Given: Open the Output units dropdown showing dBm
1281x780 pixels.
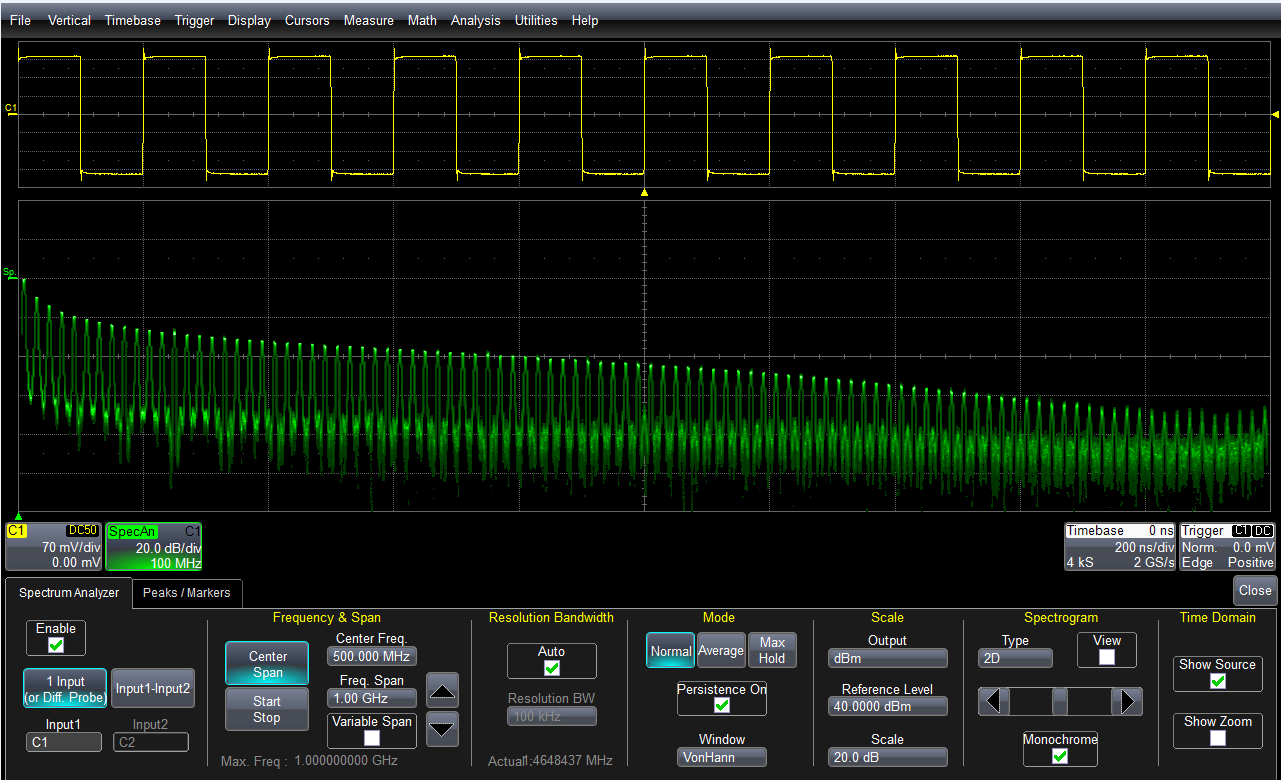Looking at the screenshot, I should pyautogui.click(x=887, y=657).
